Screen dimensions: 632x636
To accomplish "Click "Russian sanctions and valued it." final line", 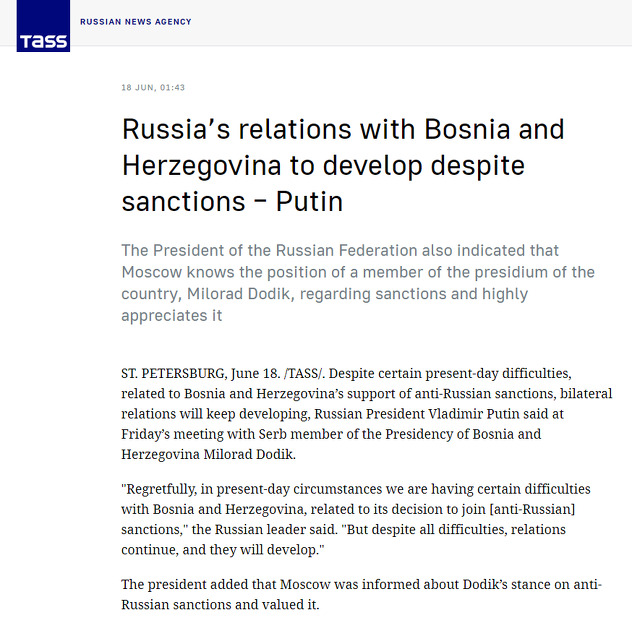I will tap(220, 605).
